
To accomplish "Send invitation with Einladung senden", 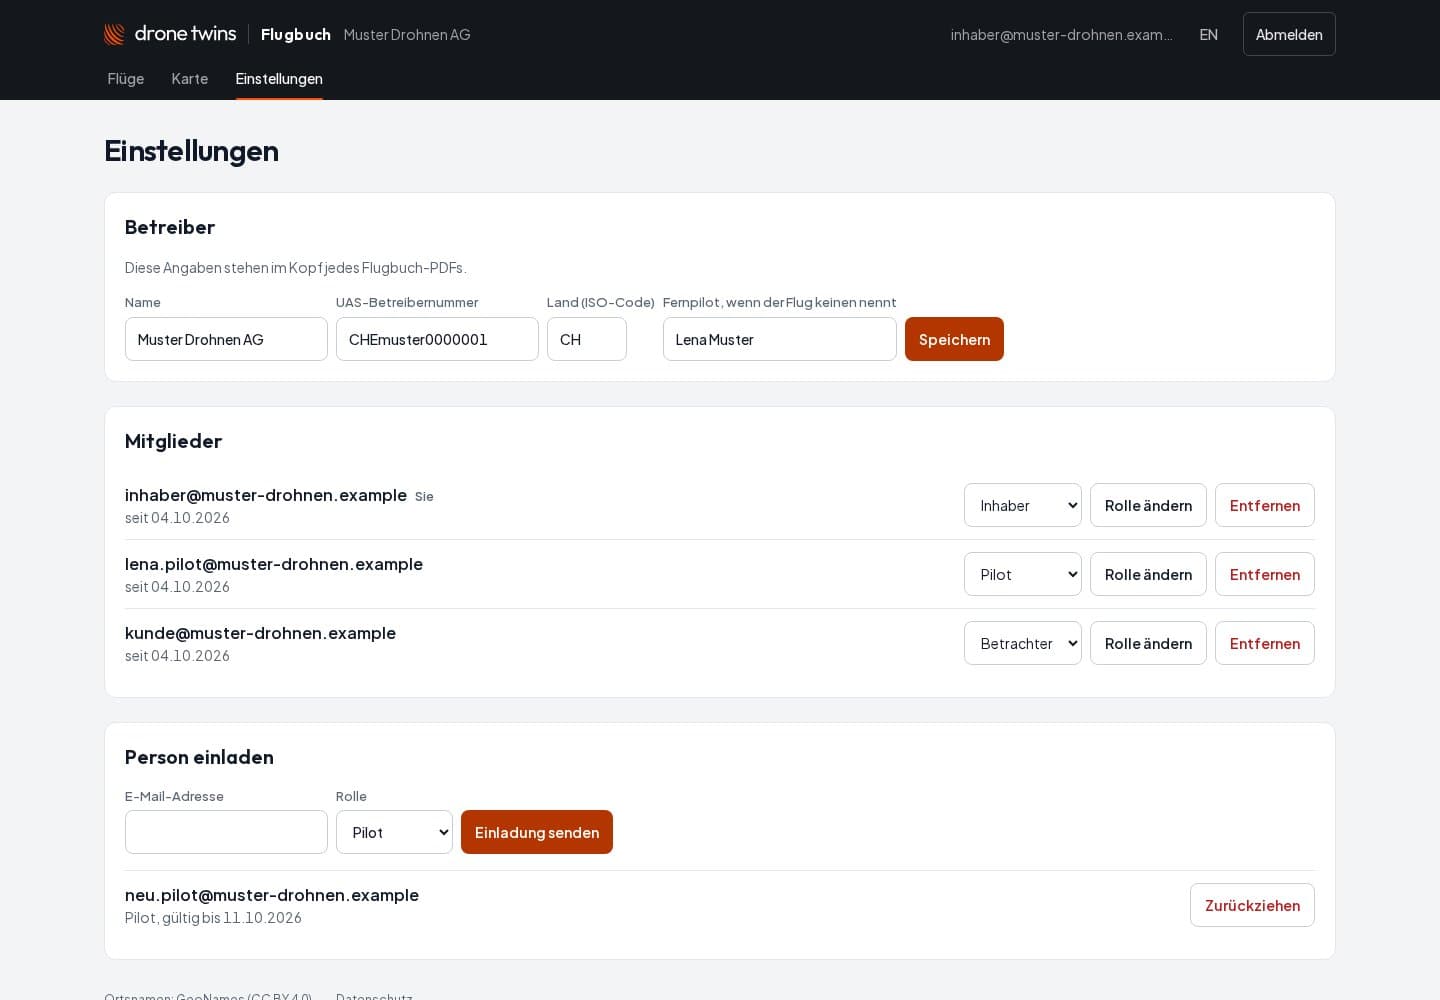I will pyautogui.click(x=537, y=832).
